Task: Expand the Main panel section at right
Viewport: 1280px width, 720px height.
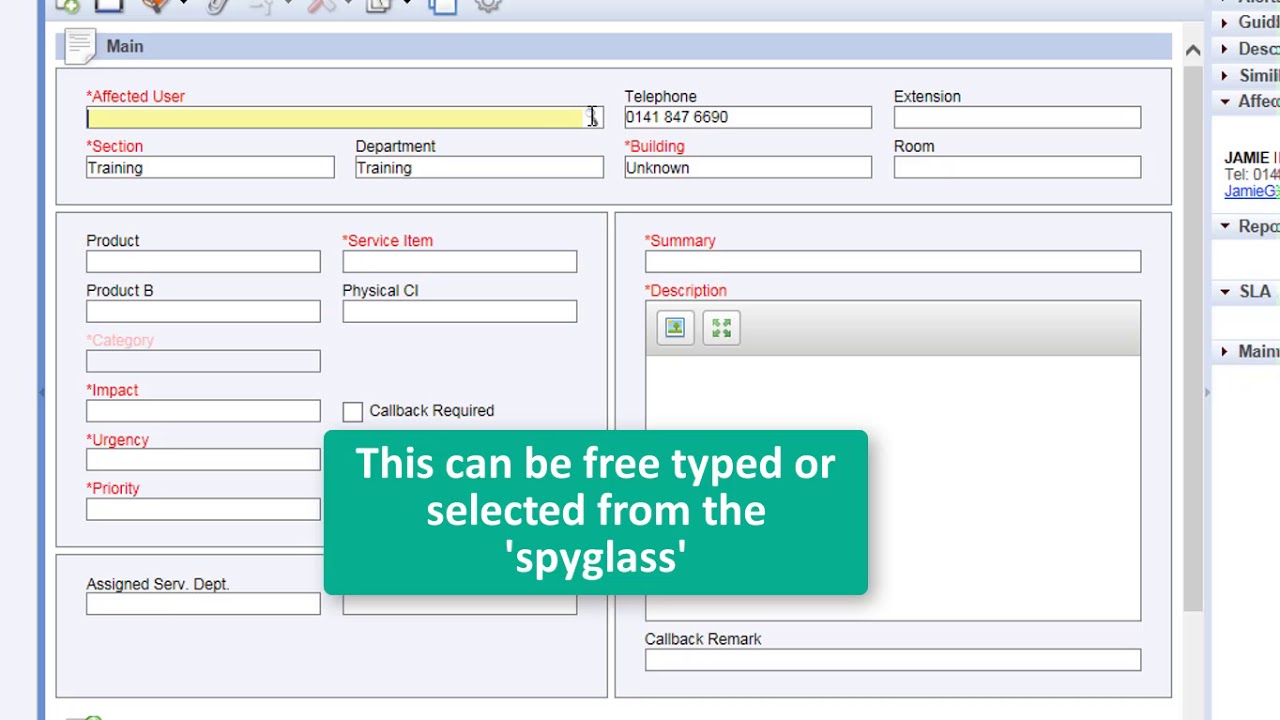Action: click(1225, 351)
